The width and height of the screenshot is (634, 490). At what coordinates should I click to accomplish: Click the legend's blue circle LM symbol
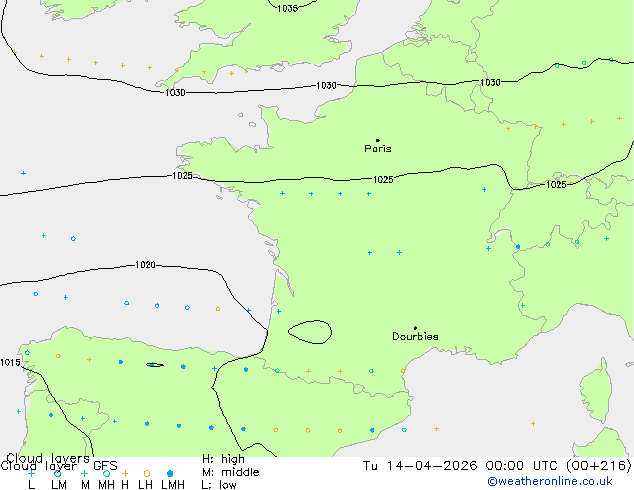58,473
